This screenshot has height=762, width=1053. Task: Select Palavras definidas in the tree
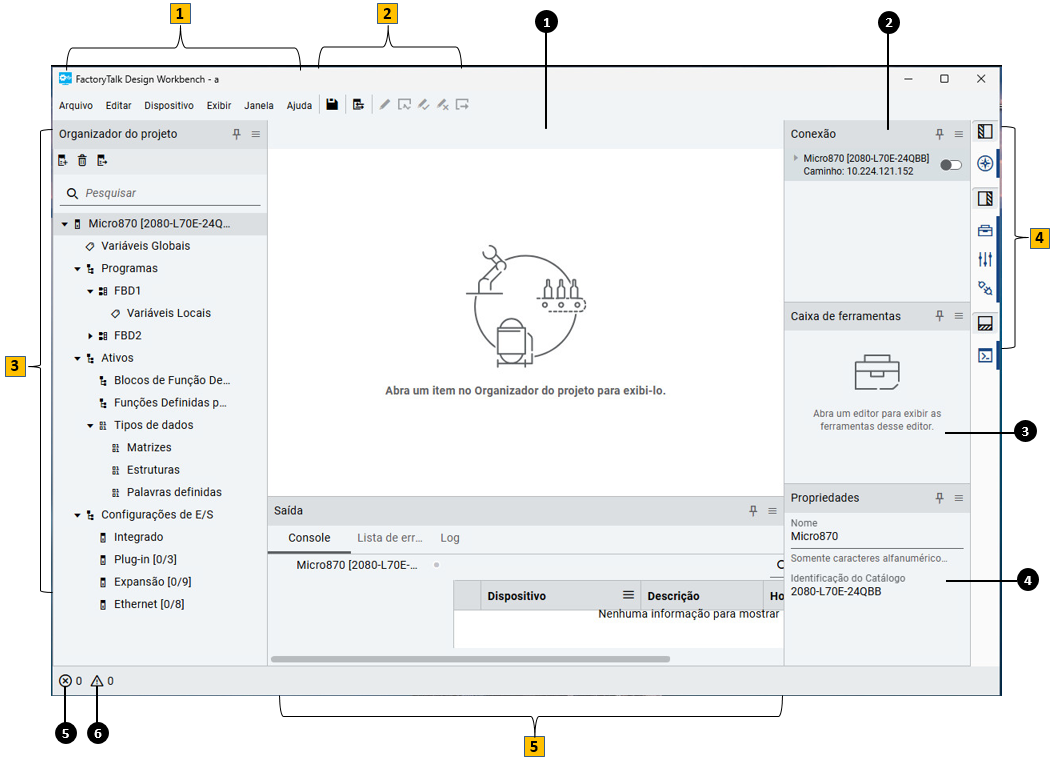point(174,491)
